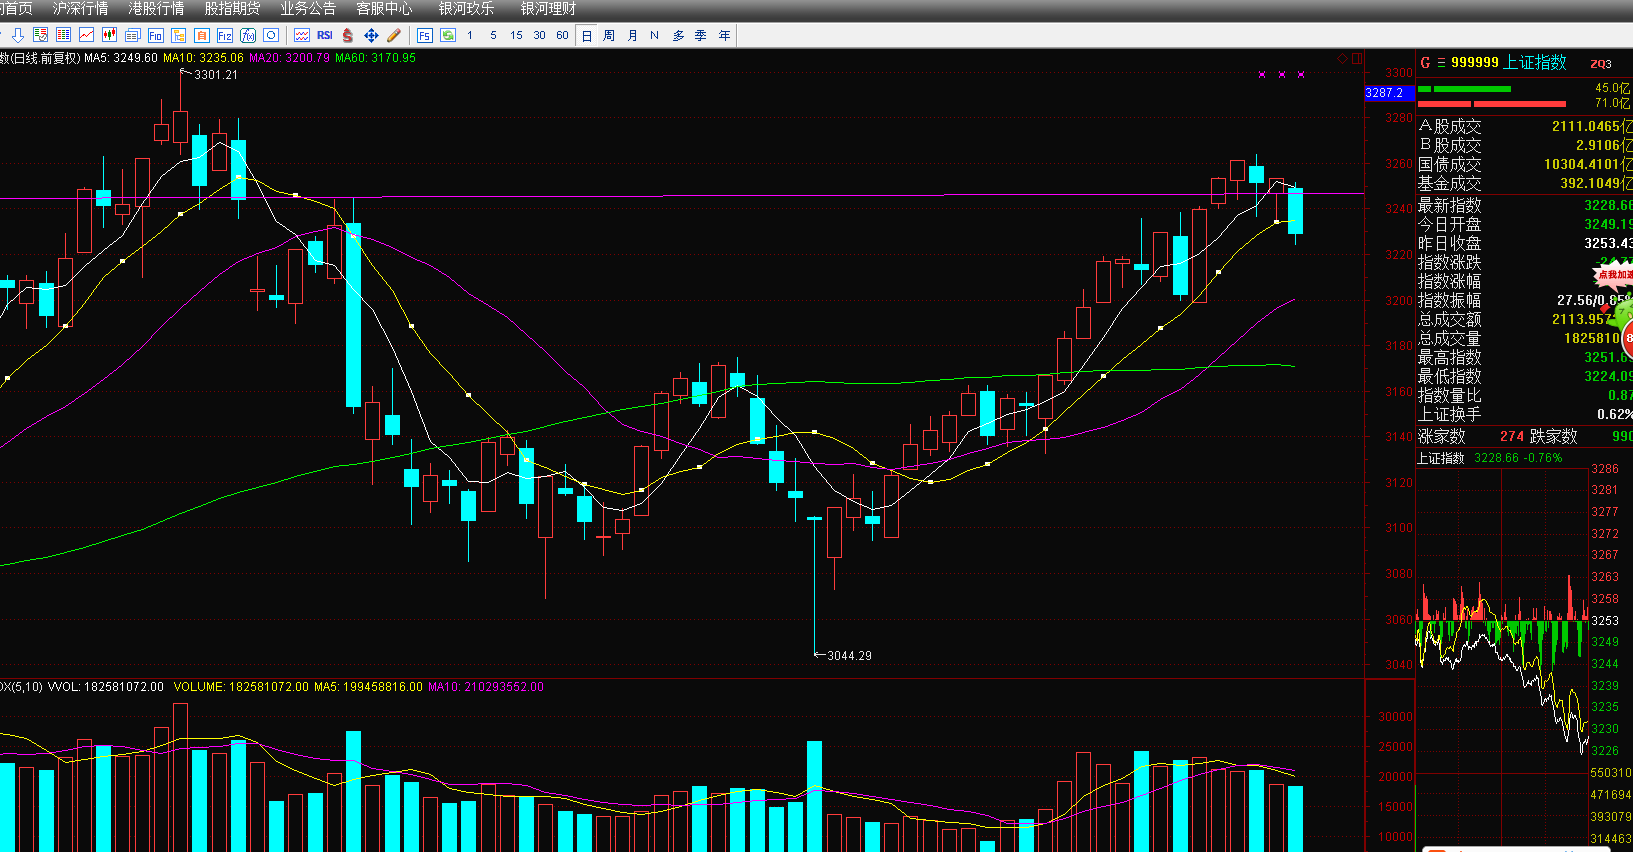Screen dimensions: 1633x852
Task: Switch to 1-minute period
Action: coord(470,35)
